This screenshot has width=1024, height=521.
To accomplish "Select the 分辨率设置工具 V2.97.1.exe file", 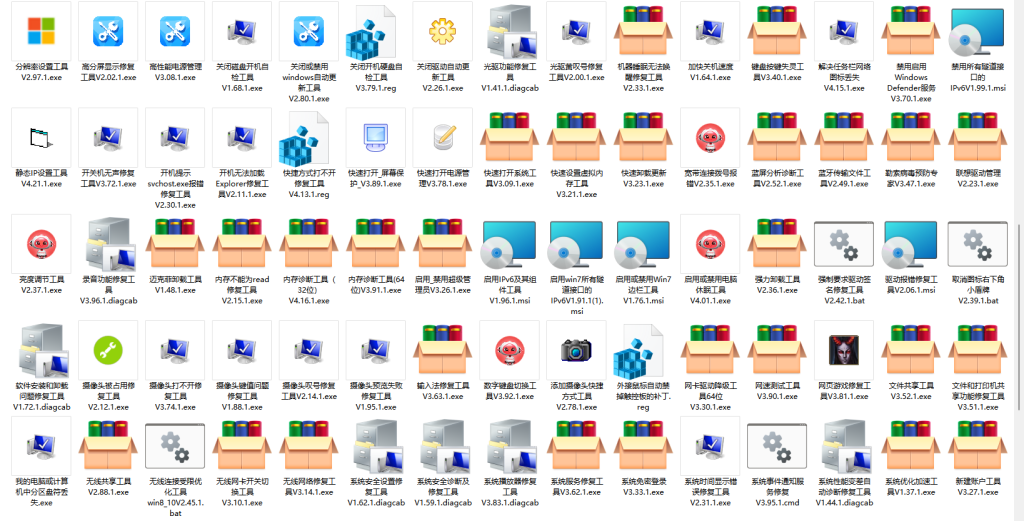I will (x=41, y=31).
